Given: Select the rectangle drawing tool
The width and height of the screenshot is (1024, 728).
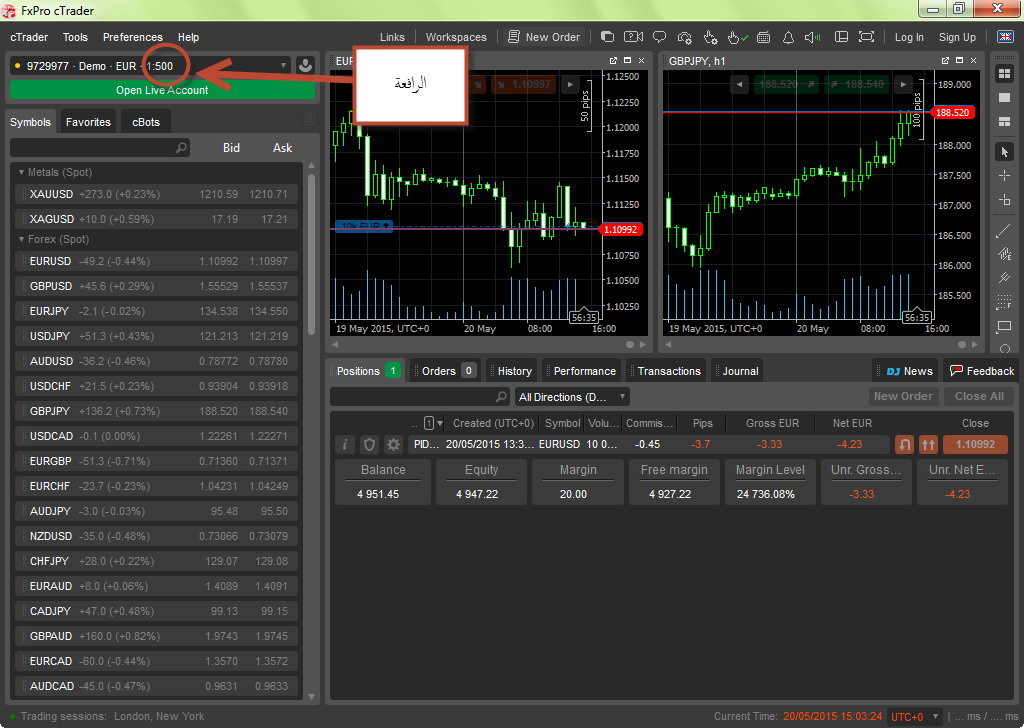Looking at the screenshot, I should tap(1004, 326).
